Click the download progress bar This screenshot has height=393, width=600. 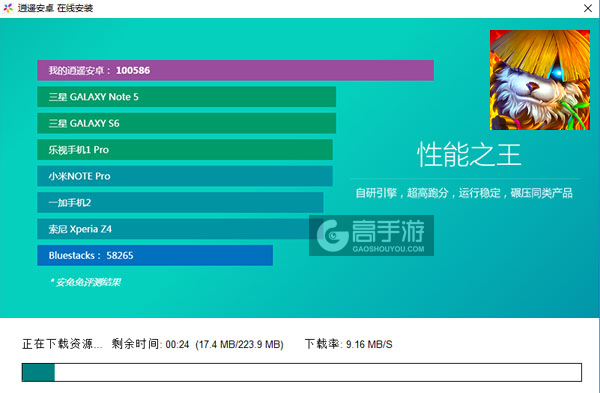click(302, 372)
